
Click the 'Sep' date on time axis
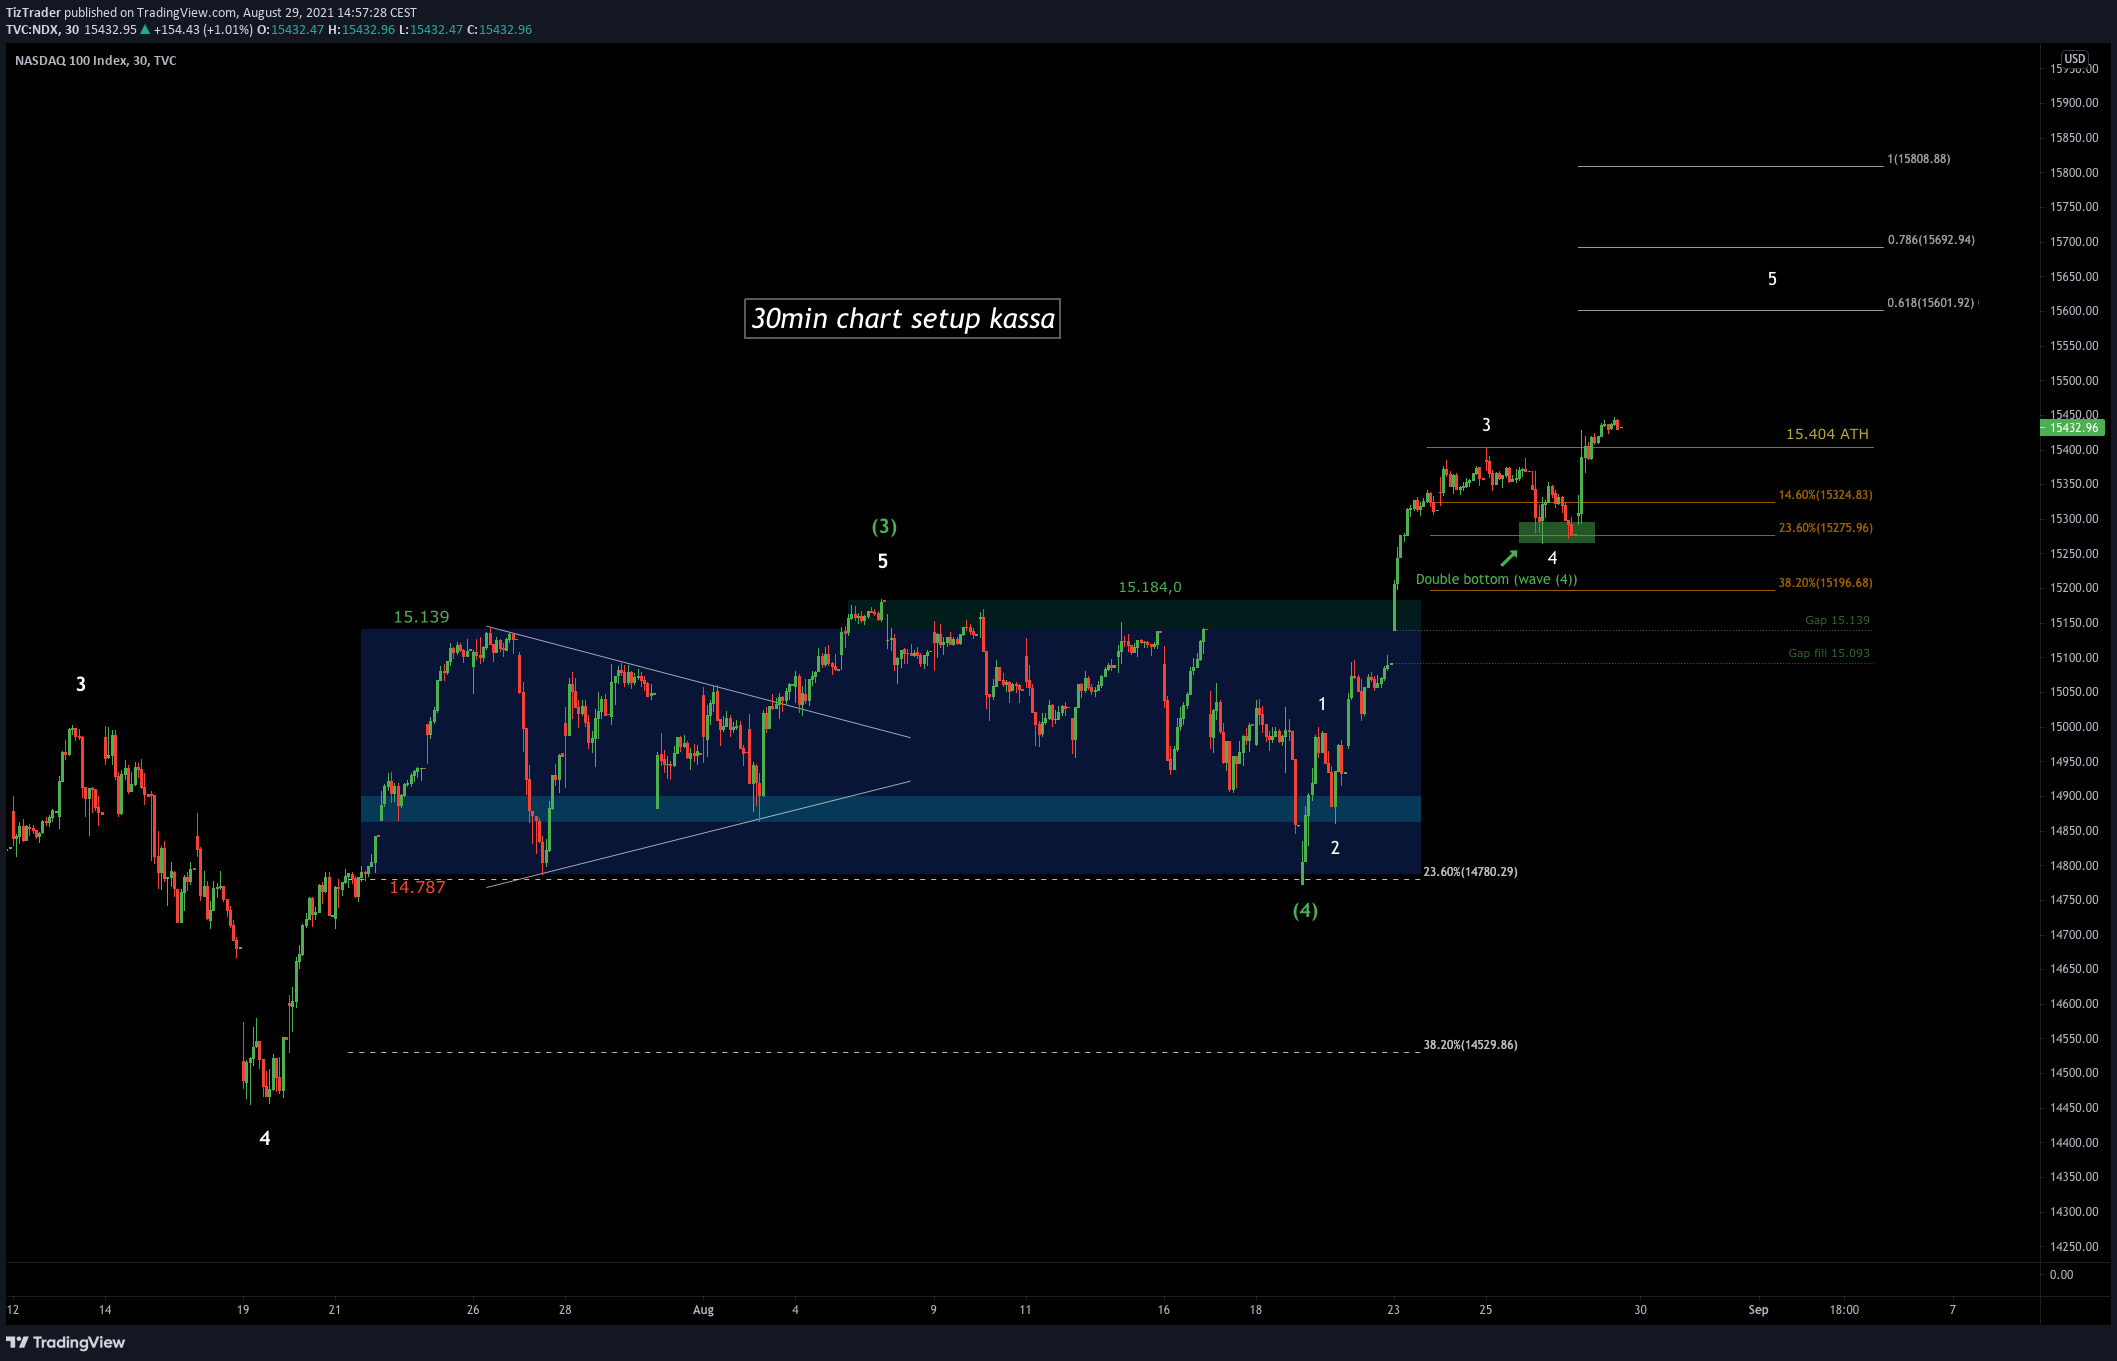(x=1758, y=1310)
